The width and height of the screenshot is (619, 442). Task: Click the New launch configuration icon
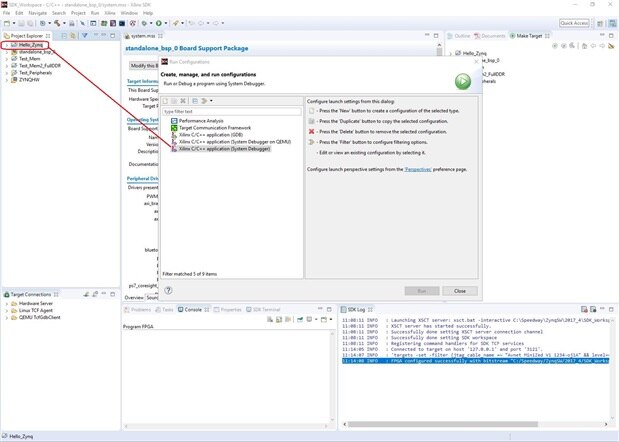coord(166,101)
